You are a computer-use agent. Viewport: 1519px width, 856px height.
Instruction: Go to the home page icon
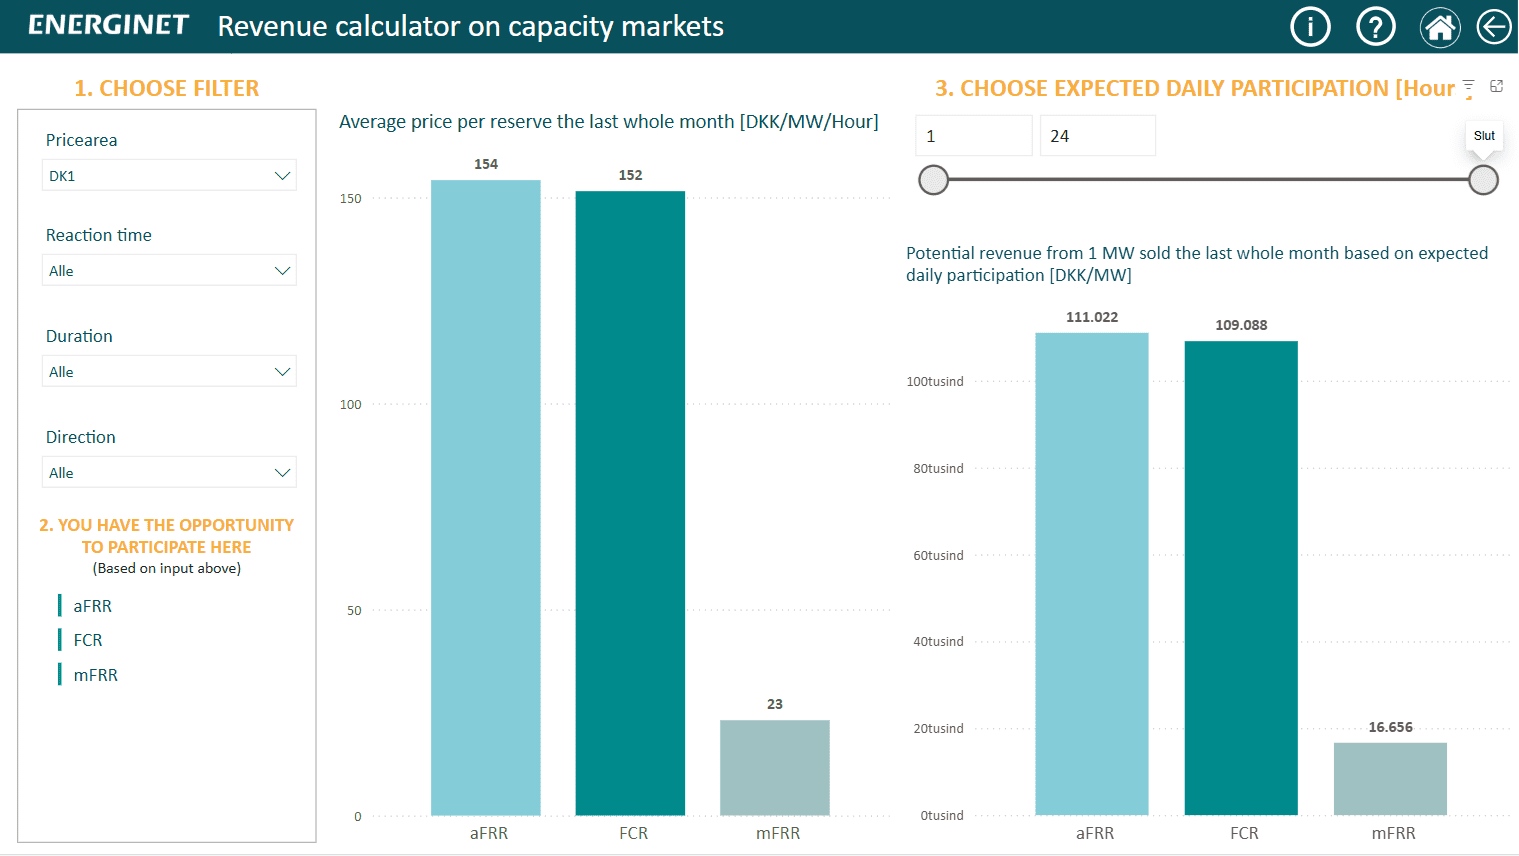[x=1439, y=27]
